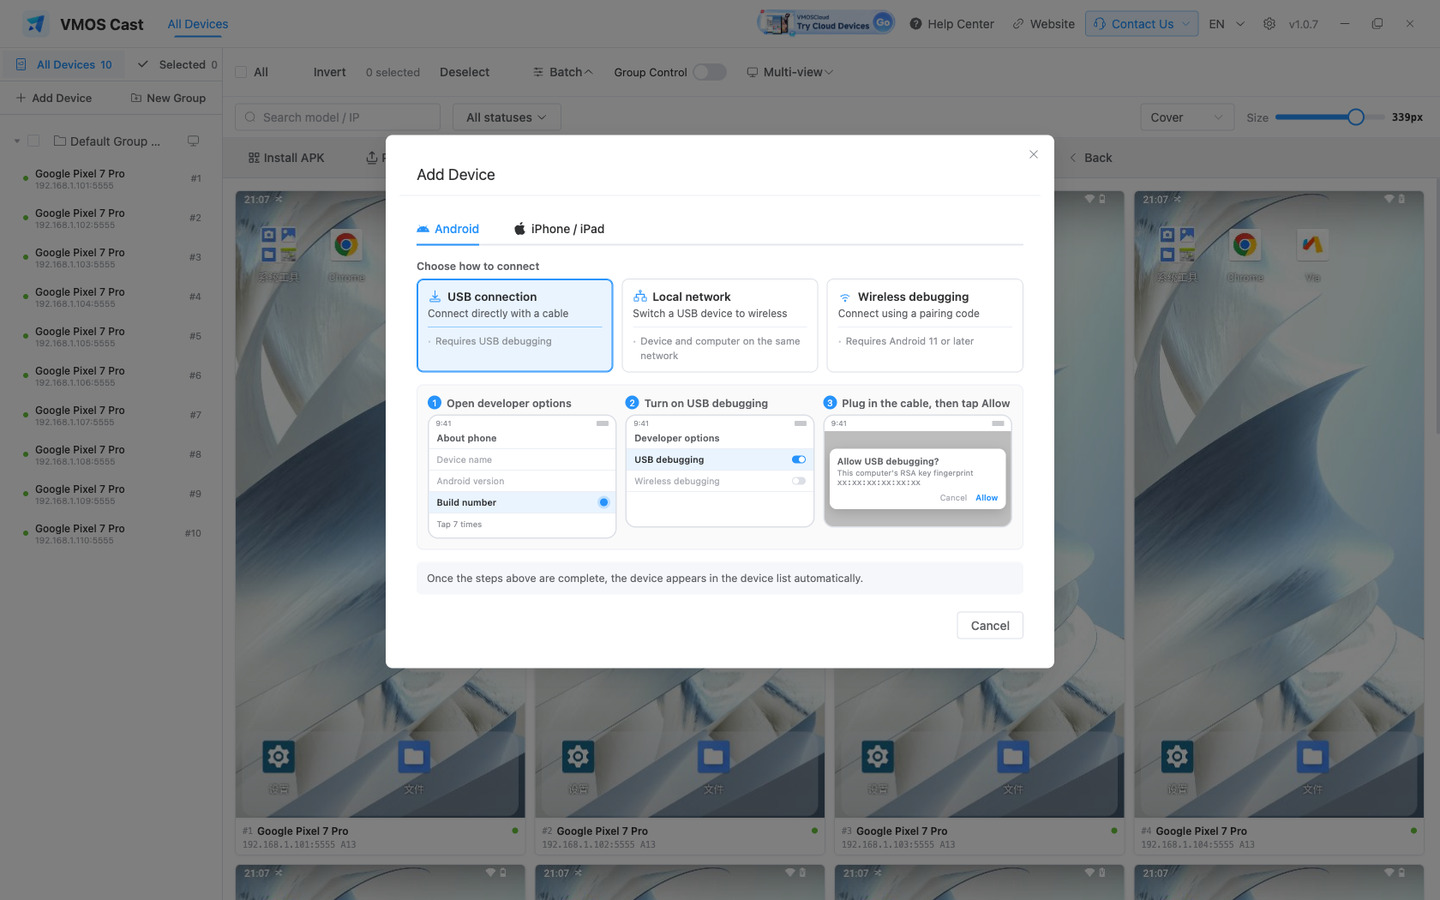
Task: Open the EN language dropdown
Action: [1226, 24]
